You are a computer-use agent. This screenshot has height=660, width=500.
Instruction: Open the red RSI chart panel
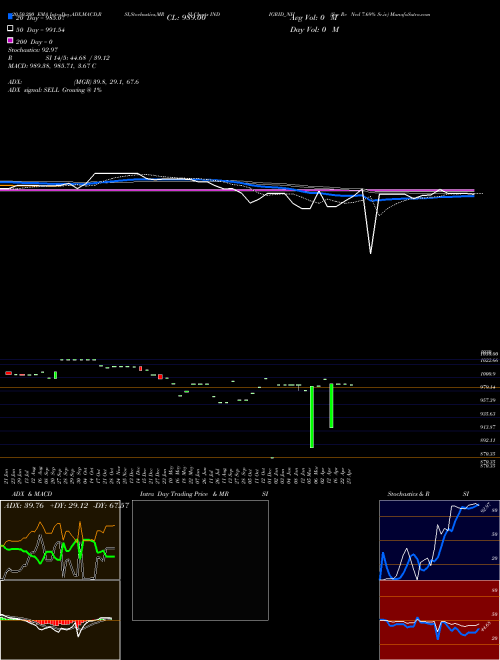[439, 620]
